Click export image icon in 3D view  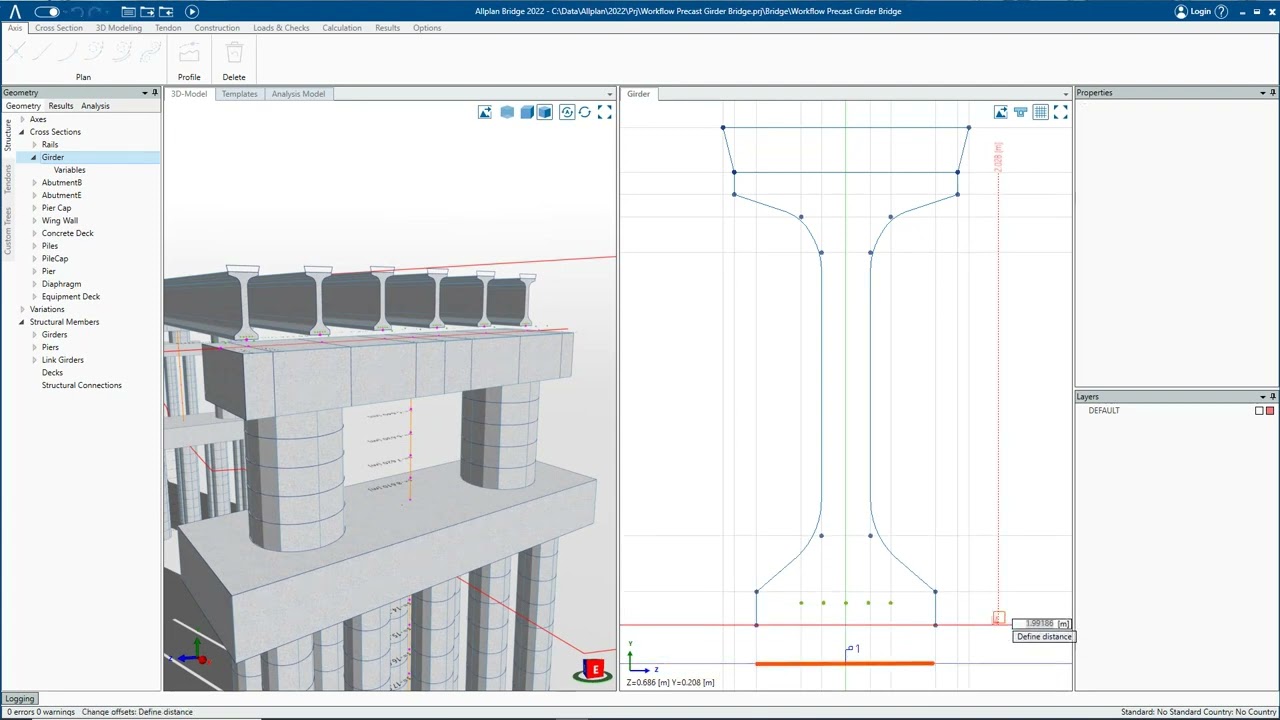point(485,112)
